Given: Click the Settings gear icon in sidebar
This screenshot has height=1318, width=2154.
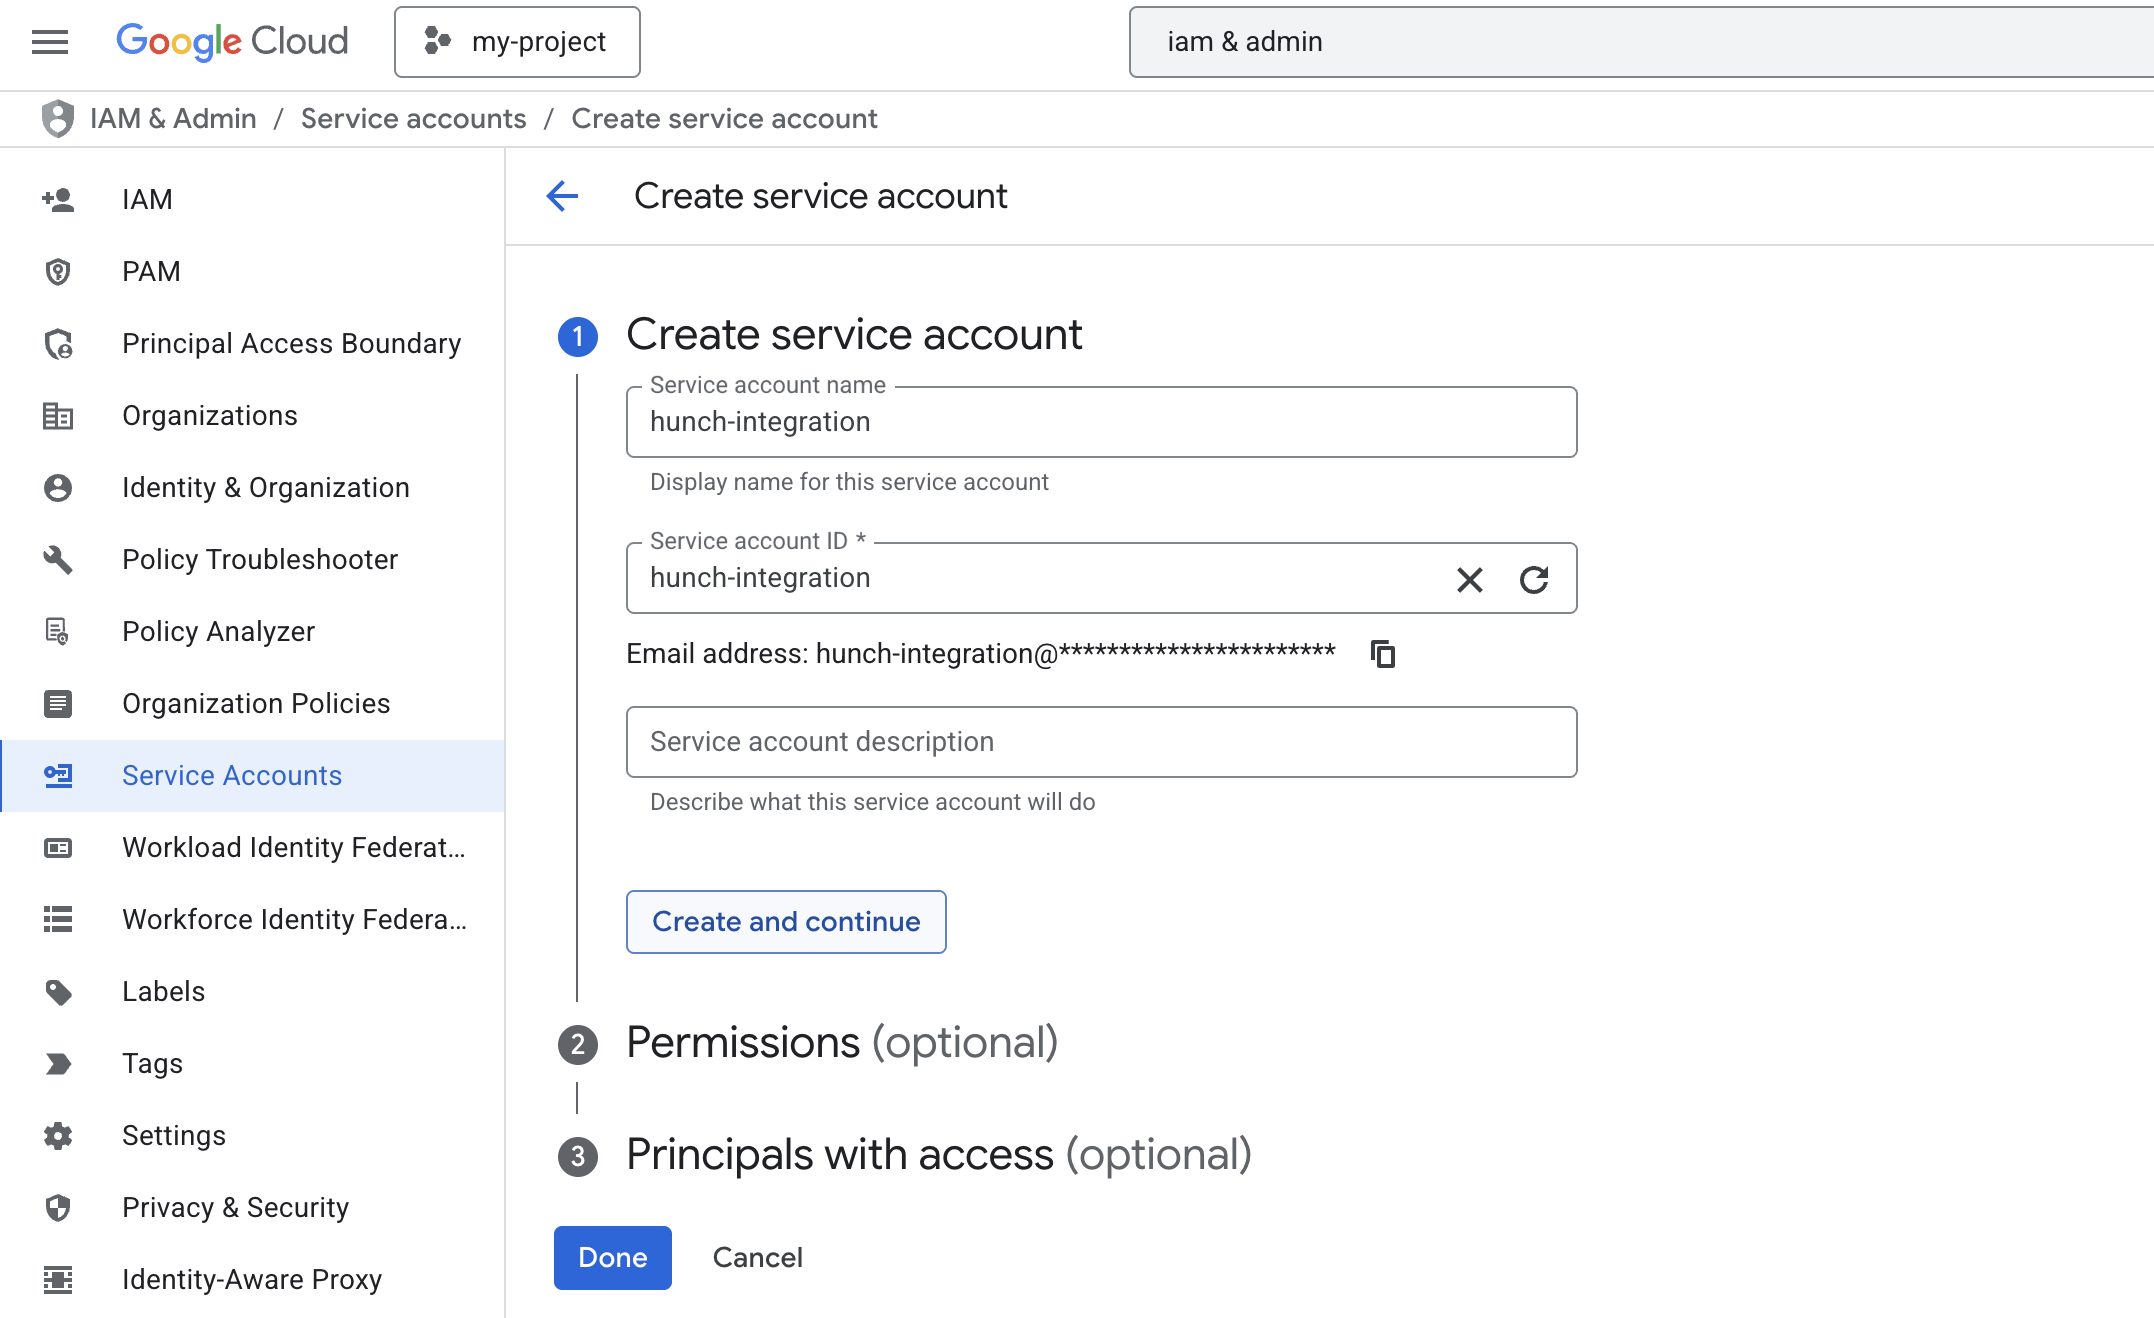Looking at the screenshot, I should 58,1135.
